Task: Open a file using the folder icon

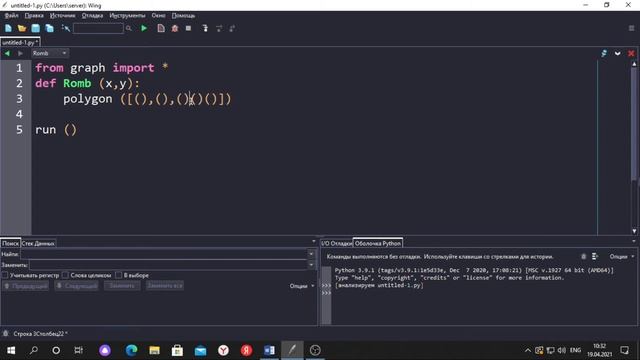Action: coord(22,28)
